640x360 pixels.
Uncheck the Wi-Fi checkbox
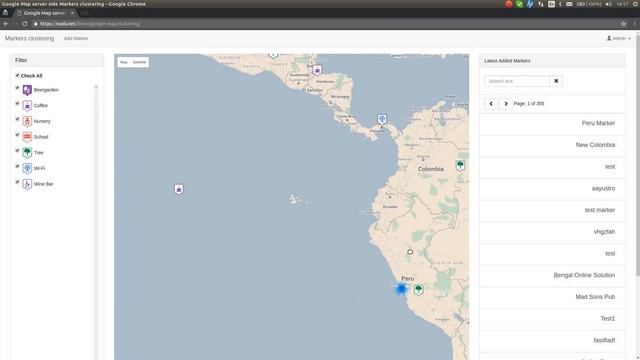point(17,166)
